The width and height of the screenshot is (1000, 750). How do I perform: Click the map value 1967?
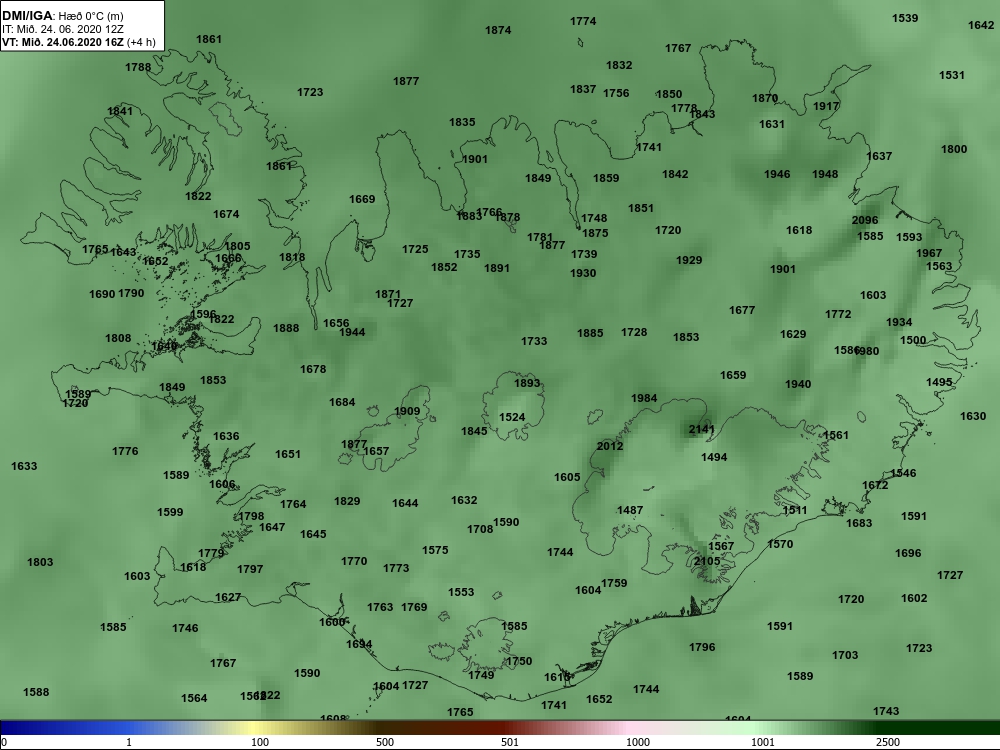coord(929,253)
